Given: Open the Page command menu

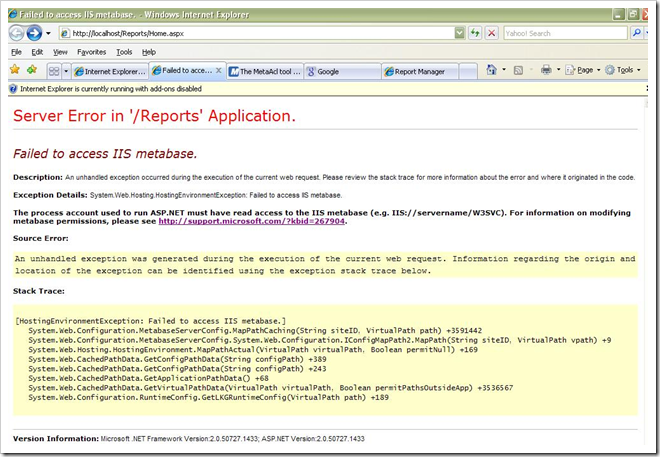Looking at the screenshot, I should point(583,70).
